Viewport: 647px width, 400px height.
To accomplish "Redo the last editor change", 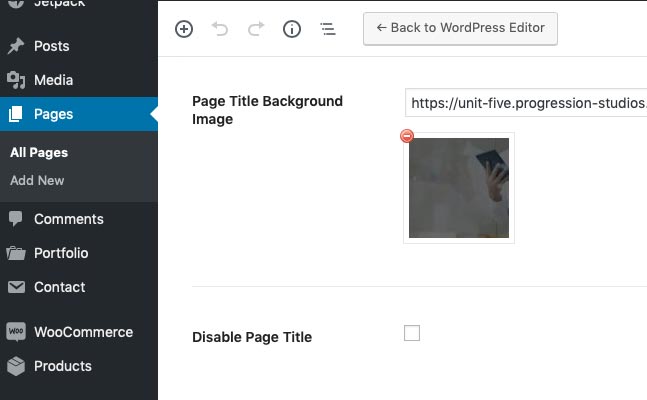I will pyautogui.click(x=256, y=29).
